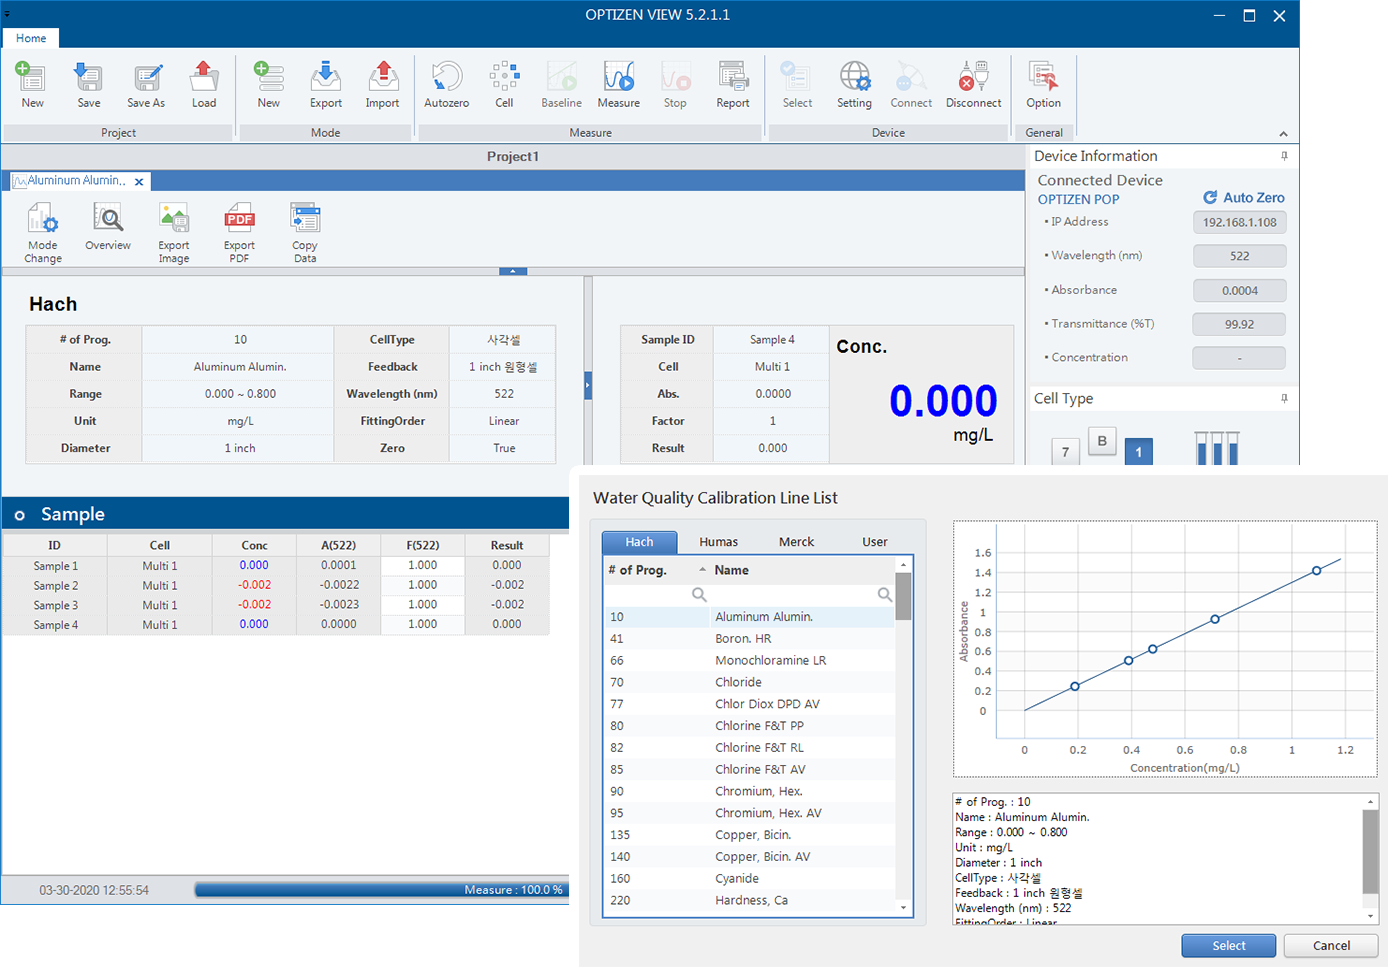1388x967 pixels.
Task: Open the Overview tool
Action: pos(108,227)
